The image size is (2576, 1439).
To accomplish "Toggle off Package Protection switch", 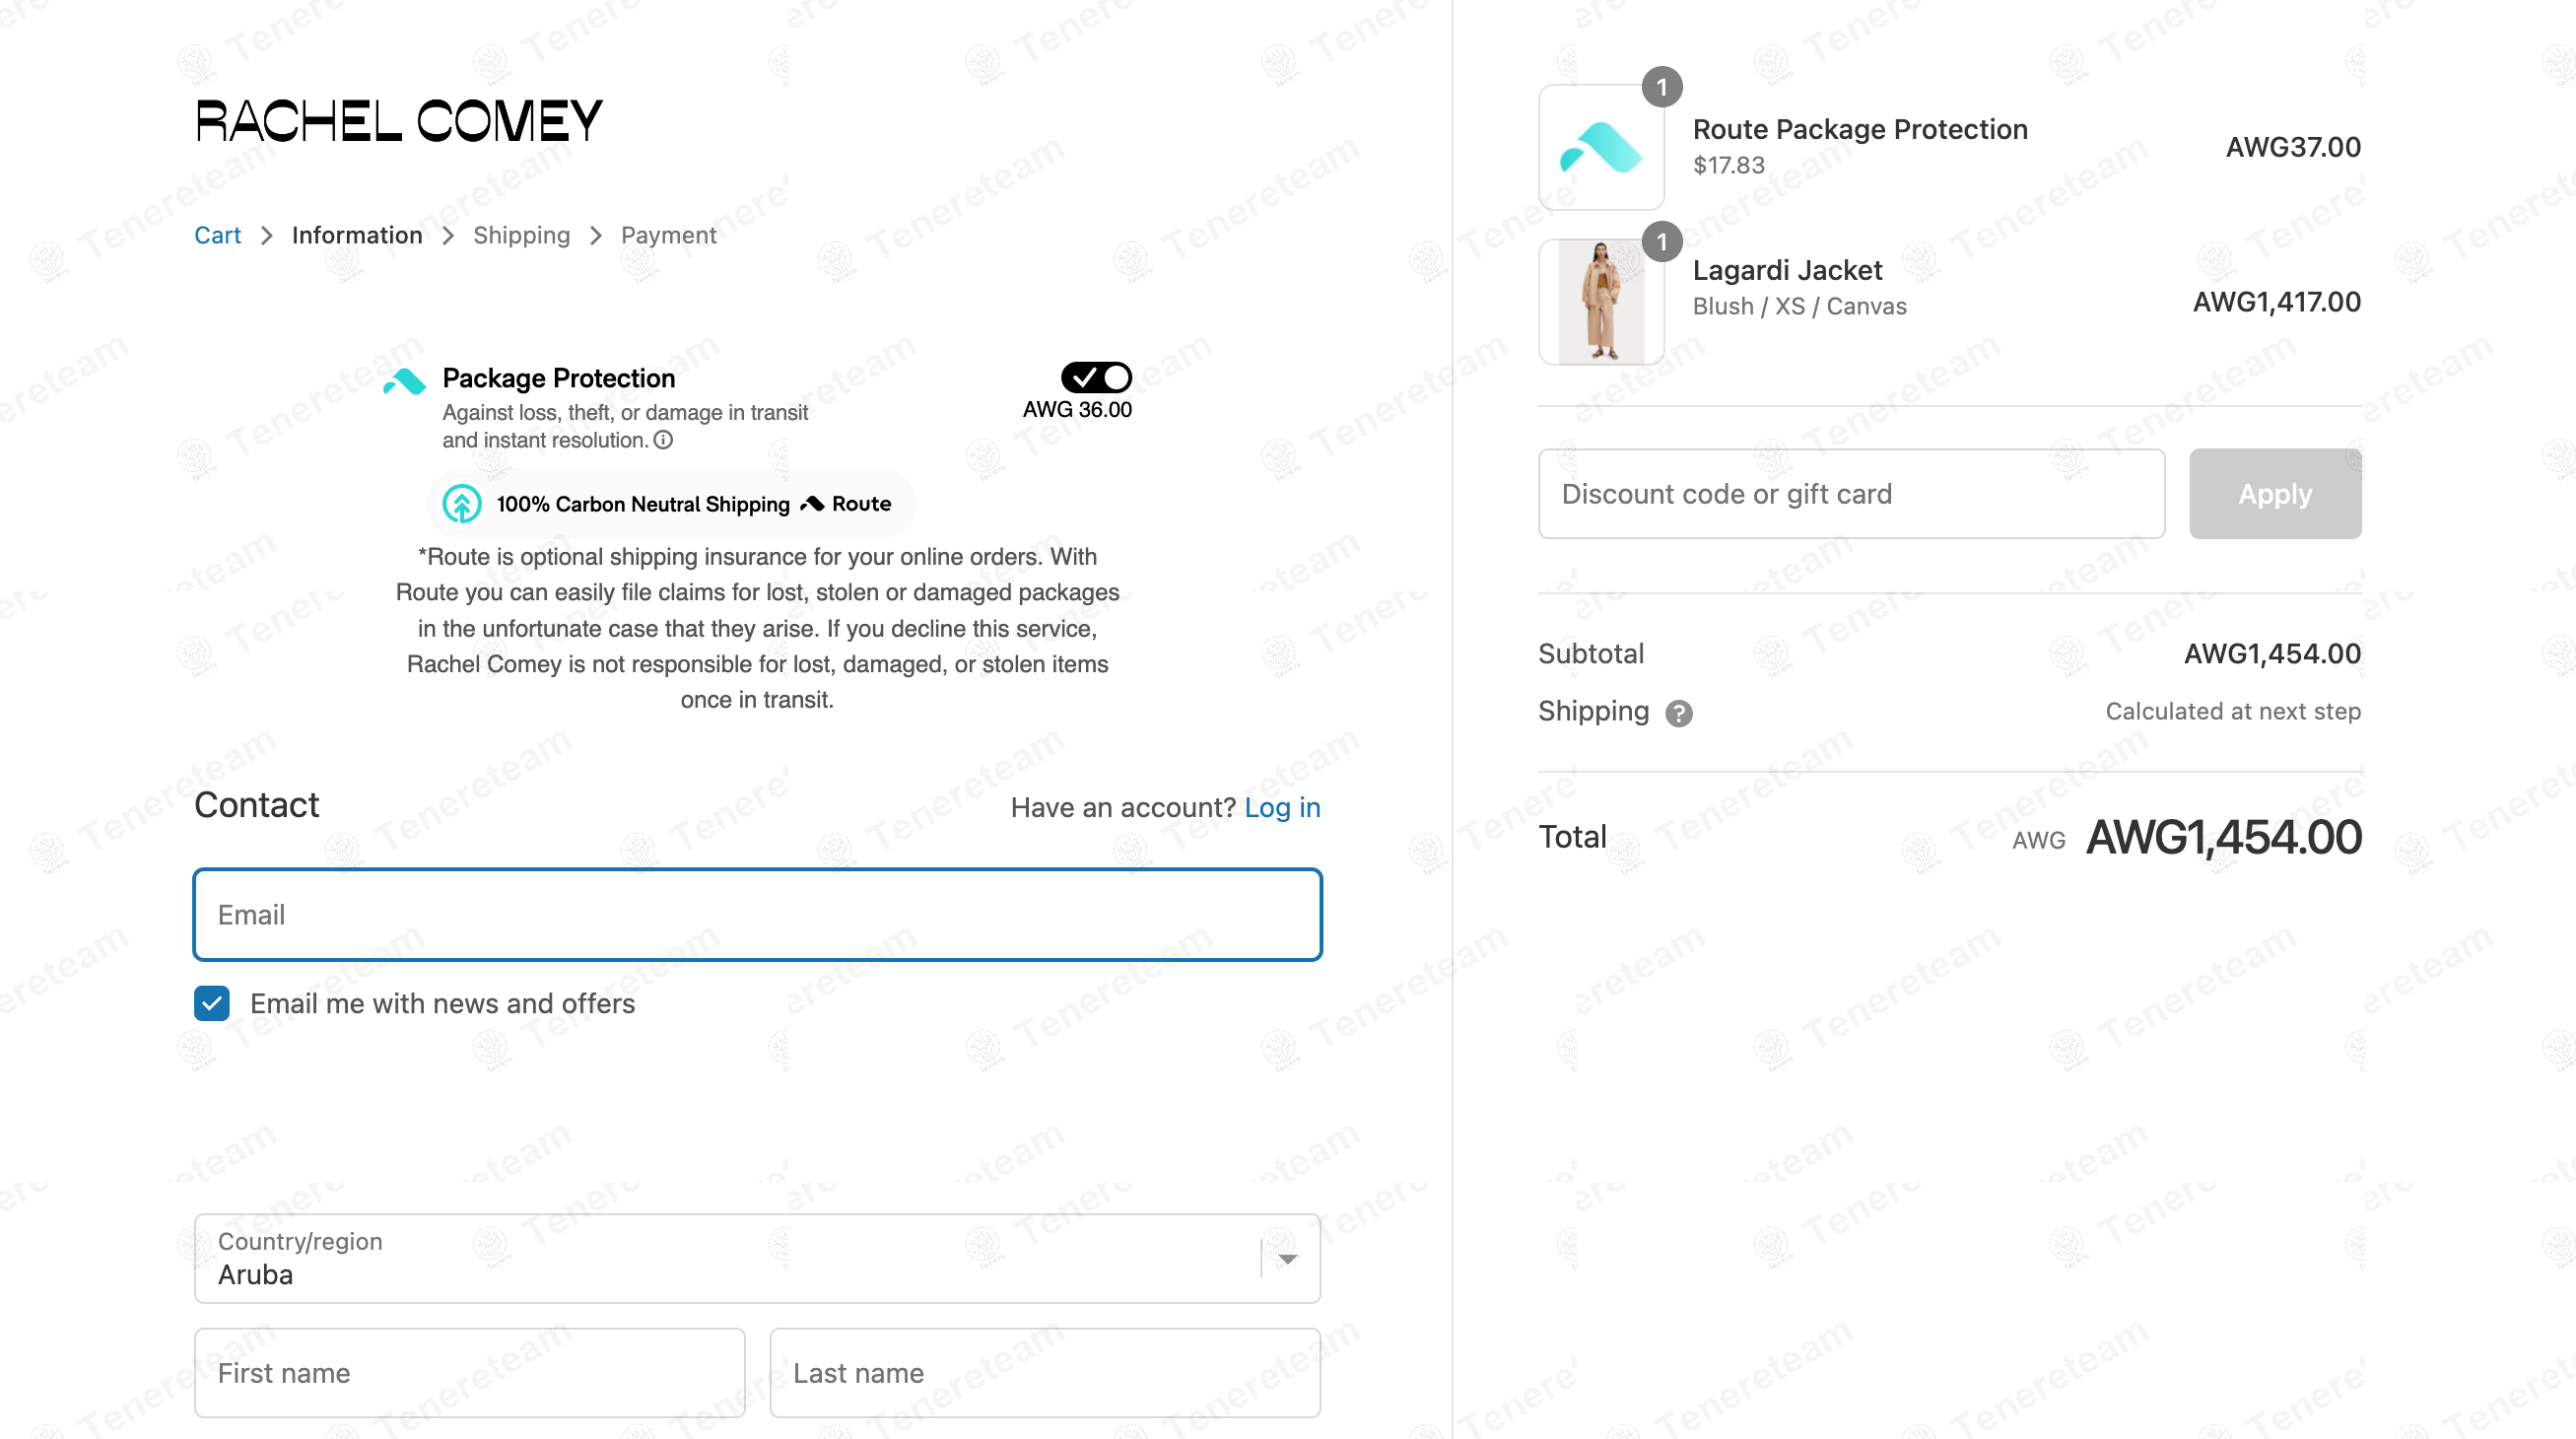I will [1096, 377].
